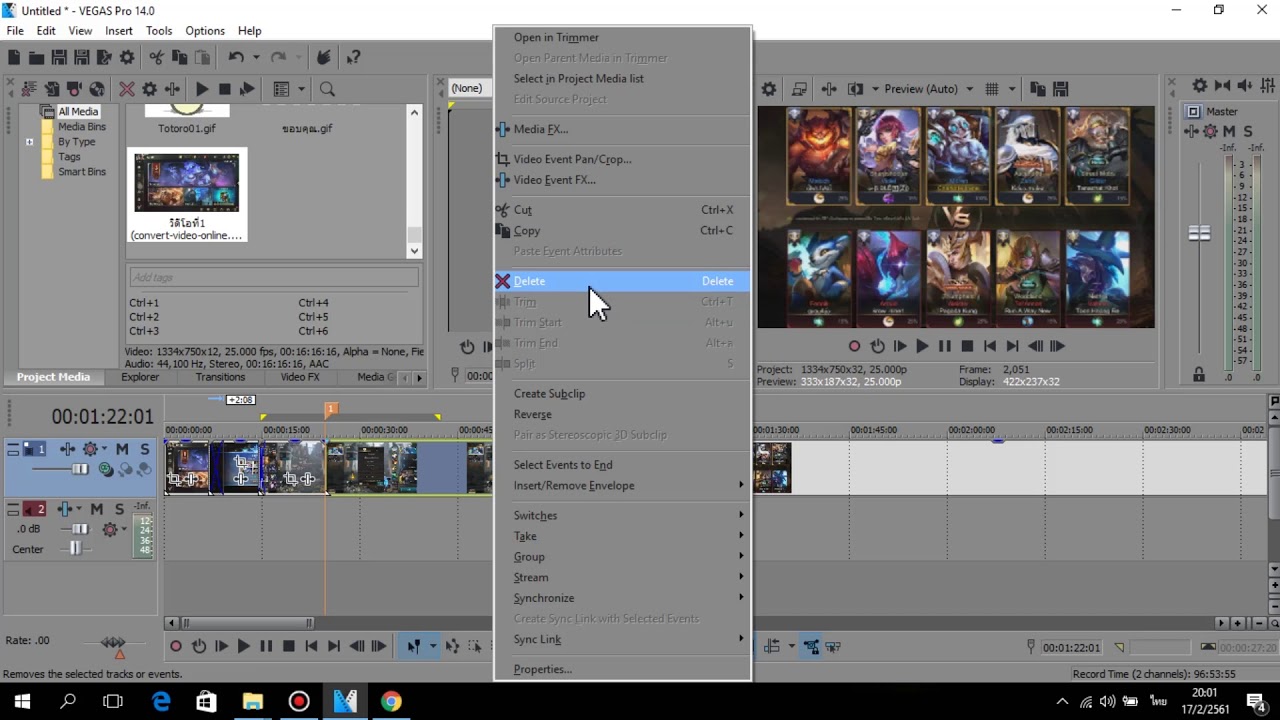1280x720 pixels.
Task: Copy snapshot to clipboard in preview toolbar
Action: click(1038, 89)
